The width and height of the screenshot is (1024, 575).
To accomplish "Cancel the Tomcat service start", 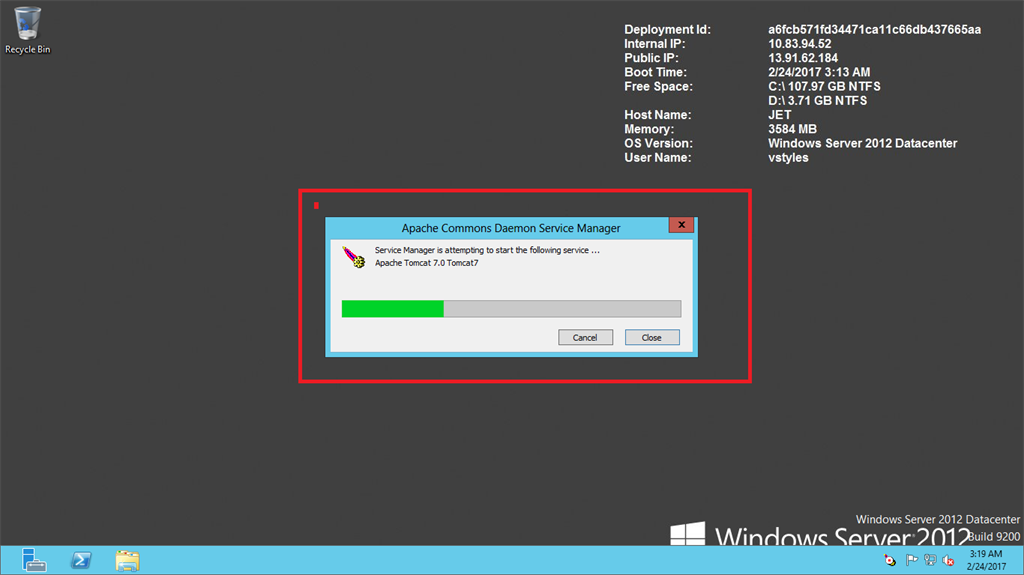I will point(585,337).
